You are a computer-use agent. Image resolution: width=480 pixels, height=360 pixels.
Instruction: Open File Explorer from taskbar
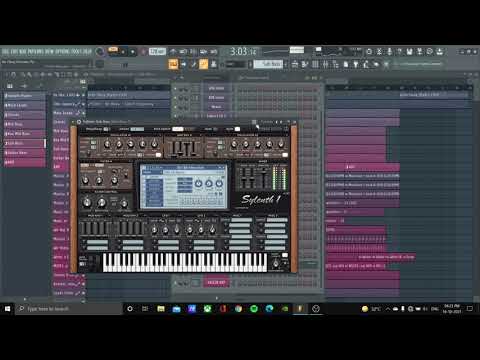pos(161,309)
